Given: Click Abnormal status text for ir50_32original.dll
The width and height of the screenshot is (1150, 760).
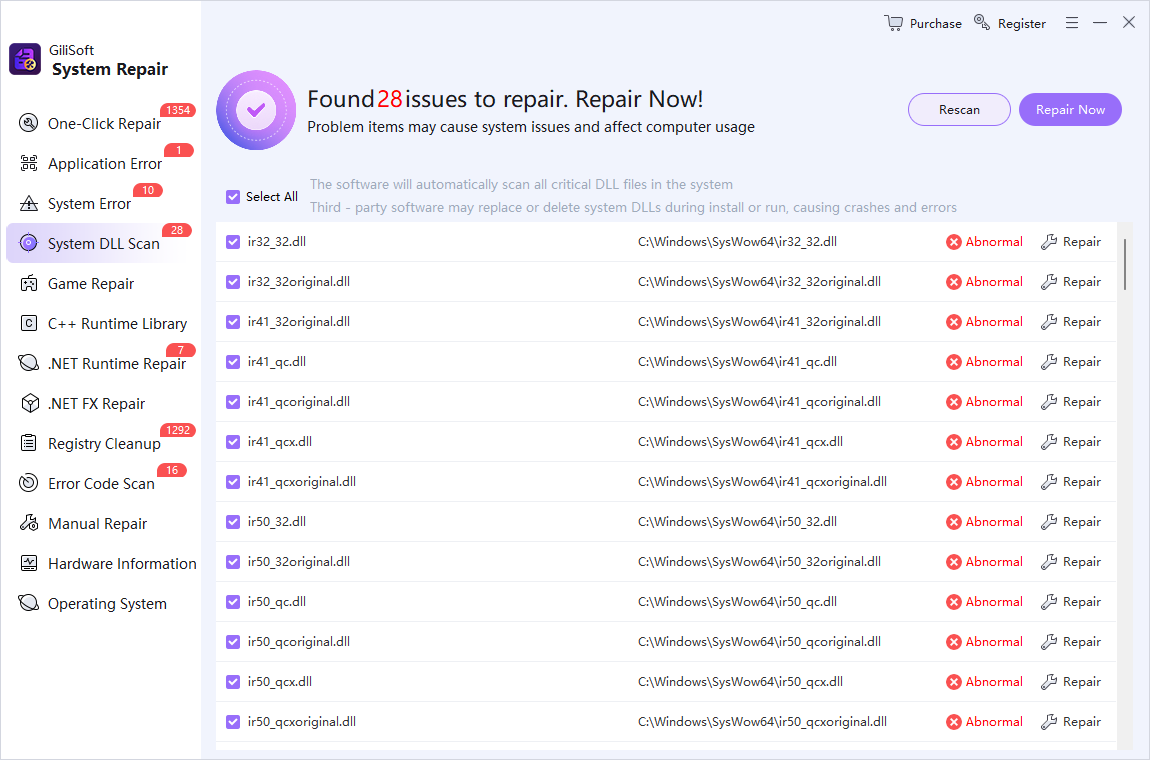Looking at the screenshot, I should tap(994, 561).
